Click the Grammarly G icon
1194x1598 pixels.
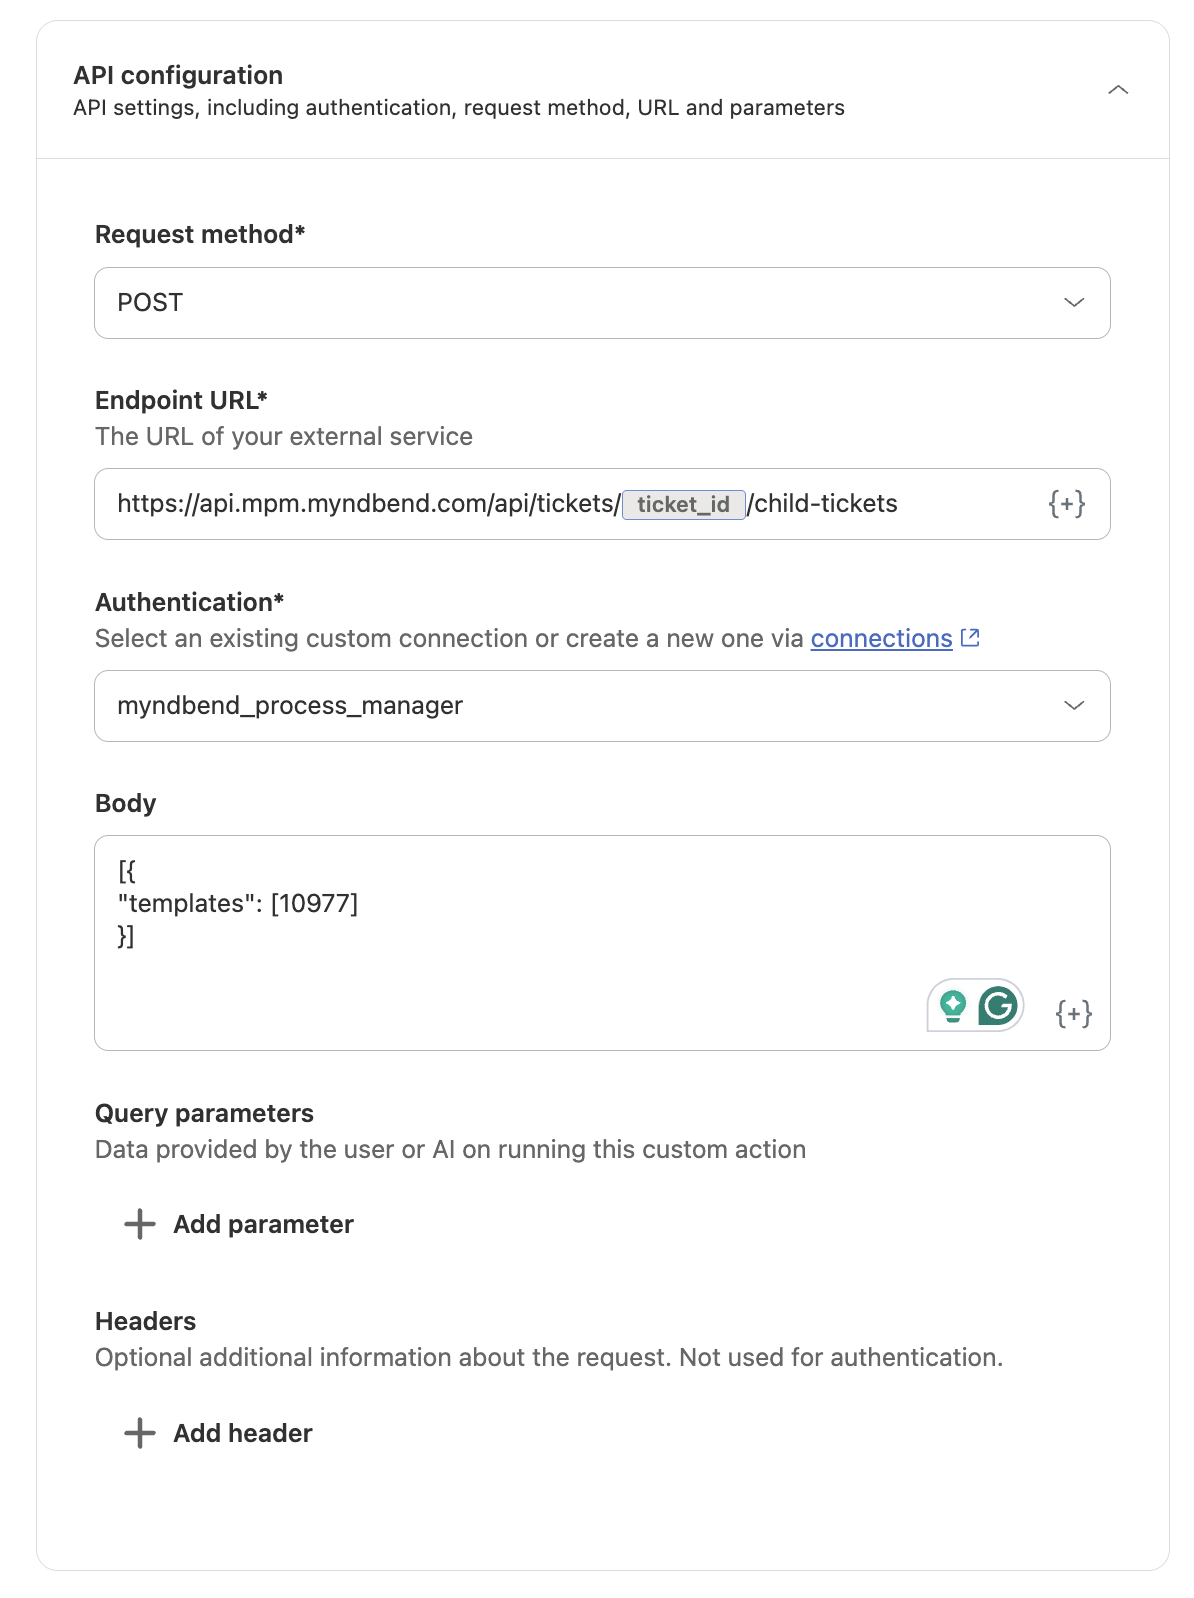pyautogui.click(x=998, y=1006)
